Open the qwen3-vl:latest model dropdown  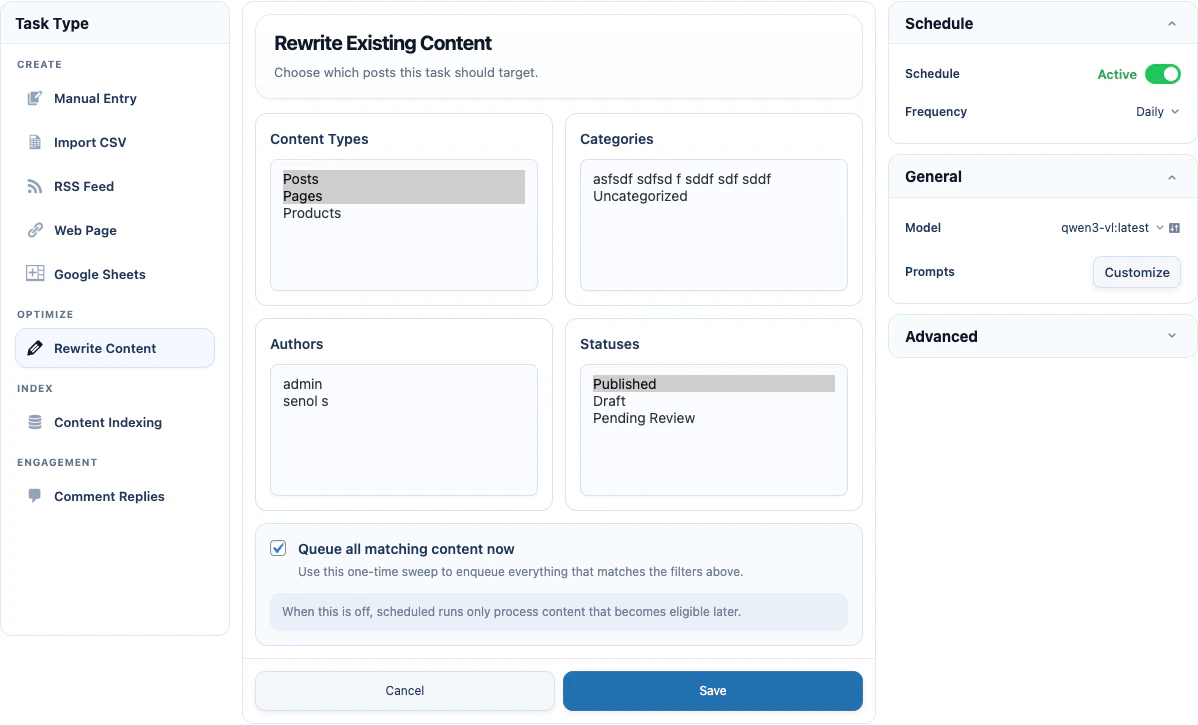pos(1112,228)
